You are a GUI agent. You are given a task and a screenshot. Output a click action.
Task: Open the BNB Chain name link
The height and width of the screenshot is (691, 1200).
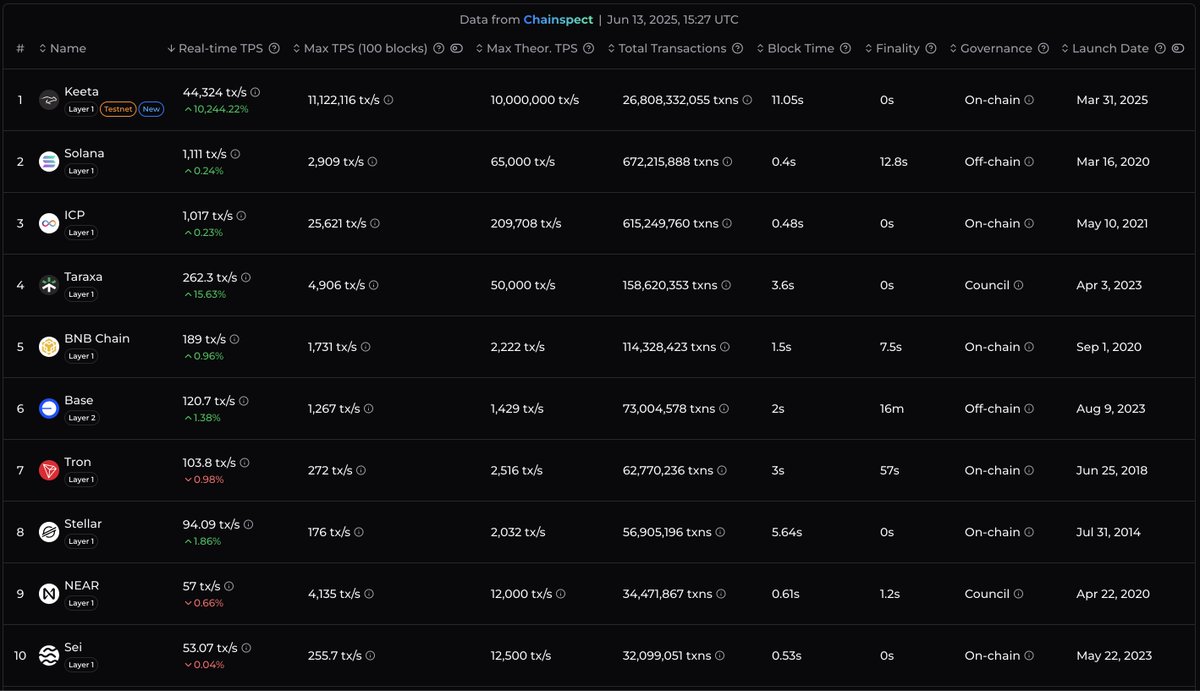pos(97,339)
